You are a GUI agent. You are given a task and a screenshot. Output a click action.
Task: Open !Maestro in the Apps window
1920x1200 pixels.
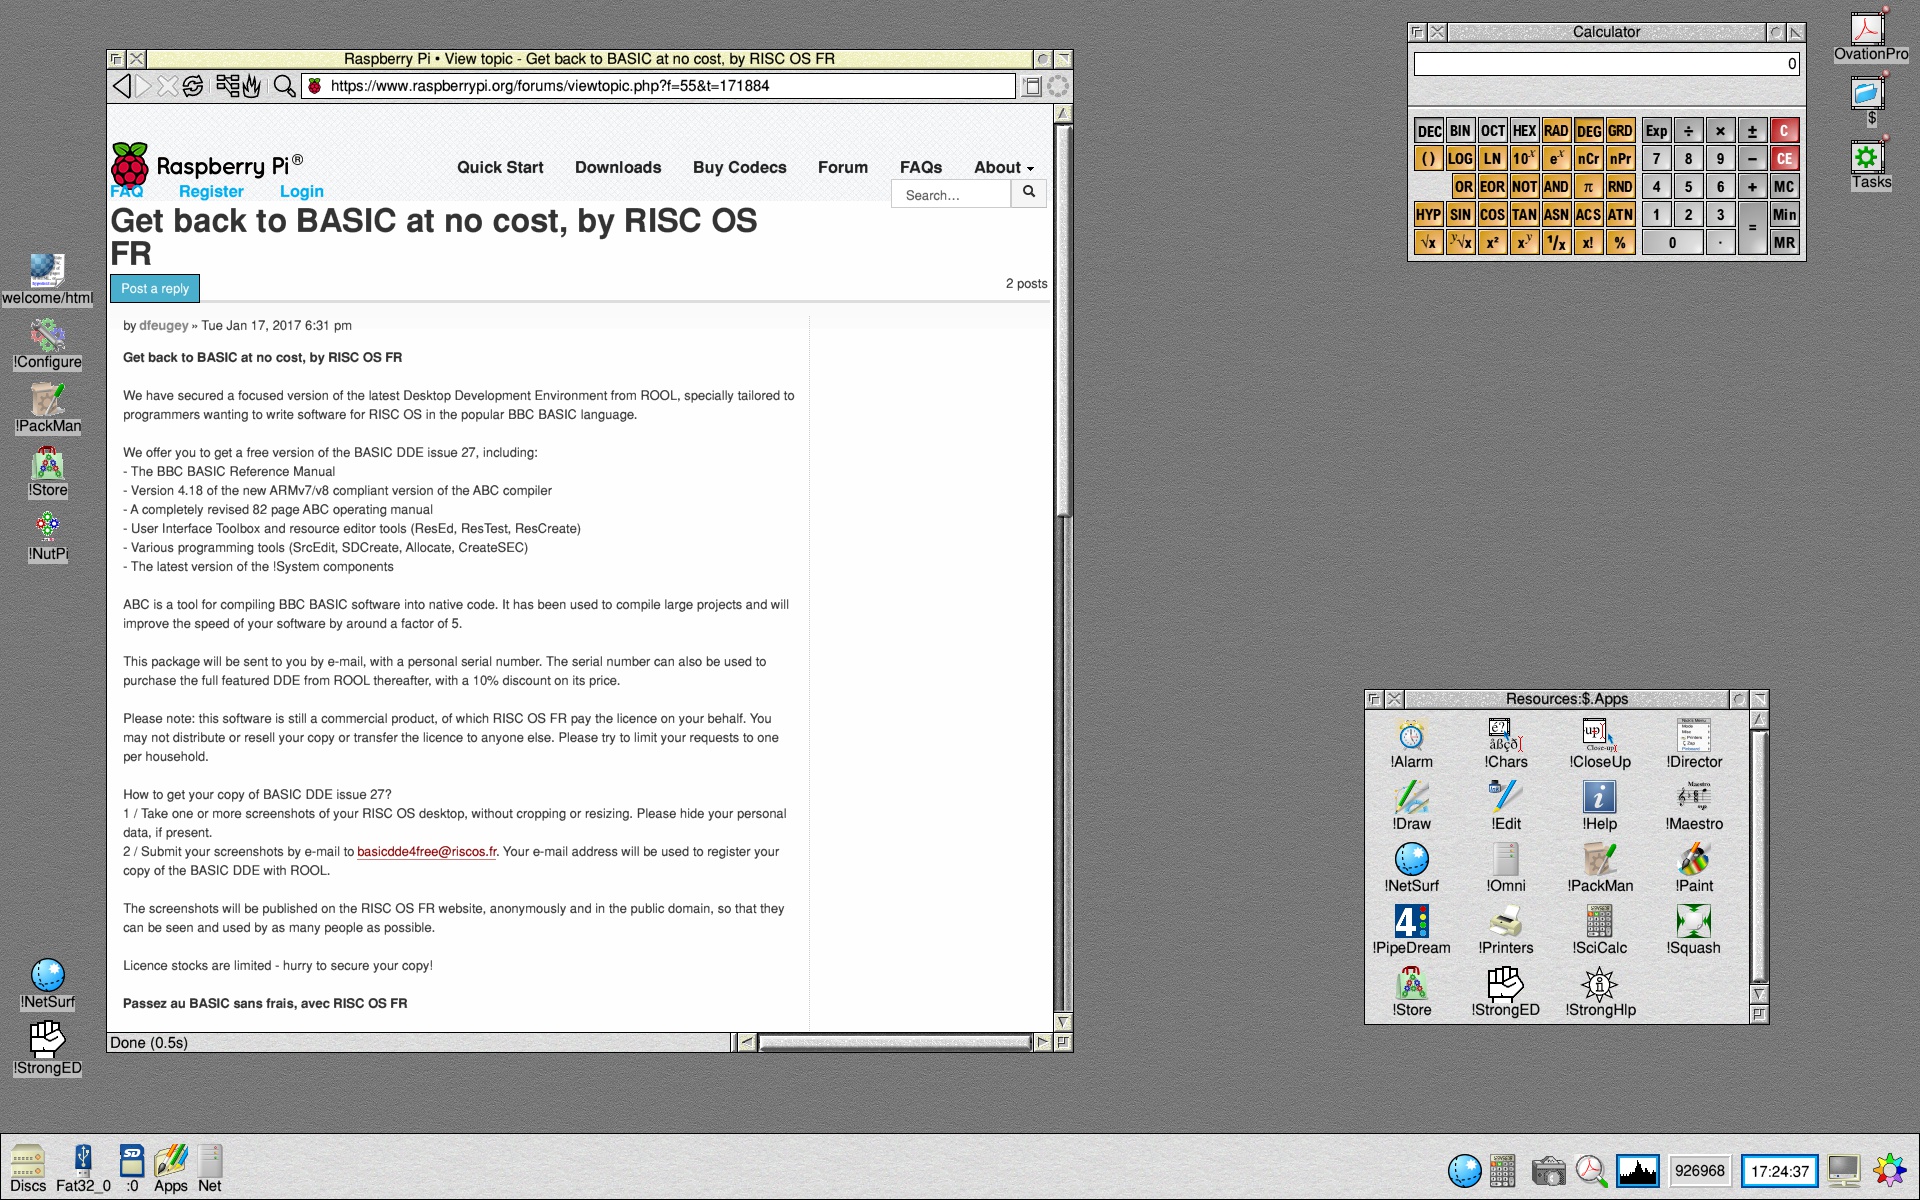1694,806
